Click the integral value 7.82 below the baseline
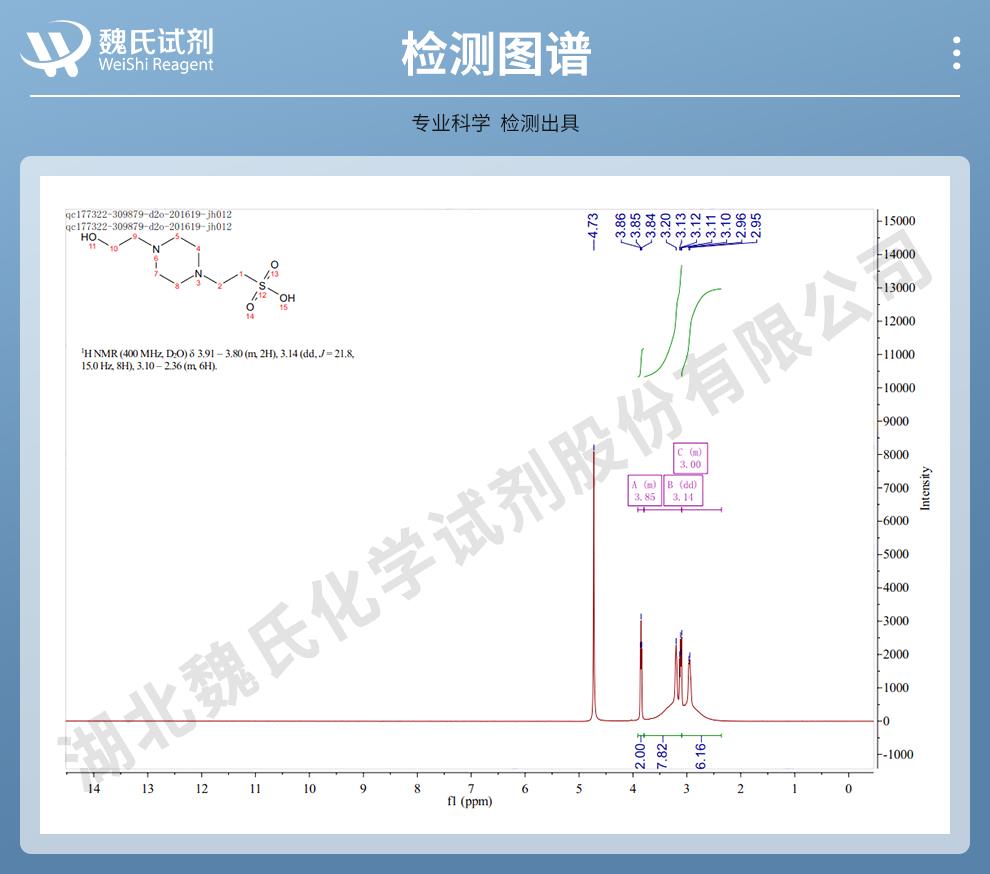 (x=661, y=755)
